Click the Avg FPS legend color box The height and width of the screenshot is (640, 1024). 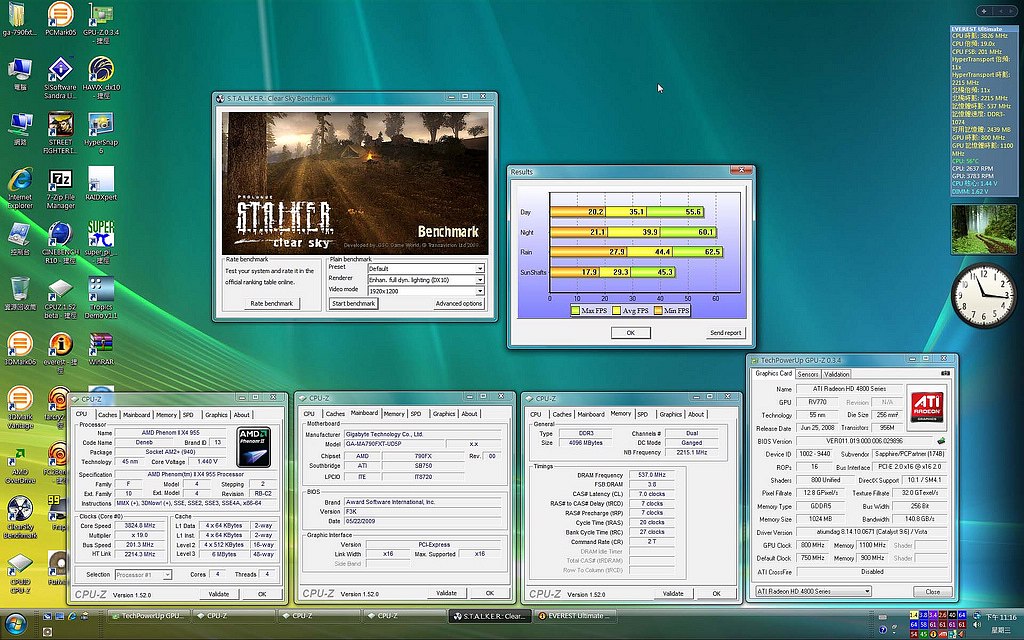point(616,311)
